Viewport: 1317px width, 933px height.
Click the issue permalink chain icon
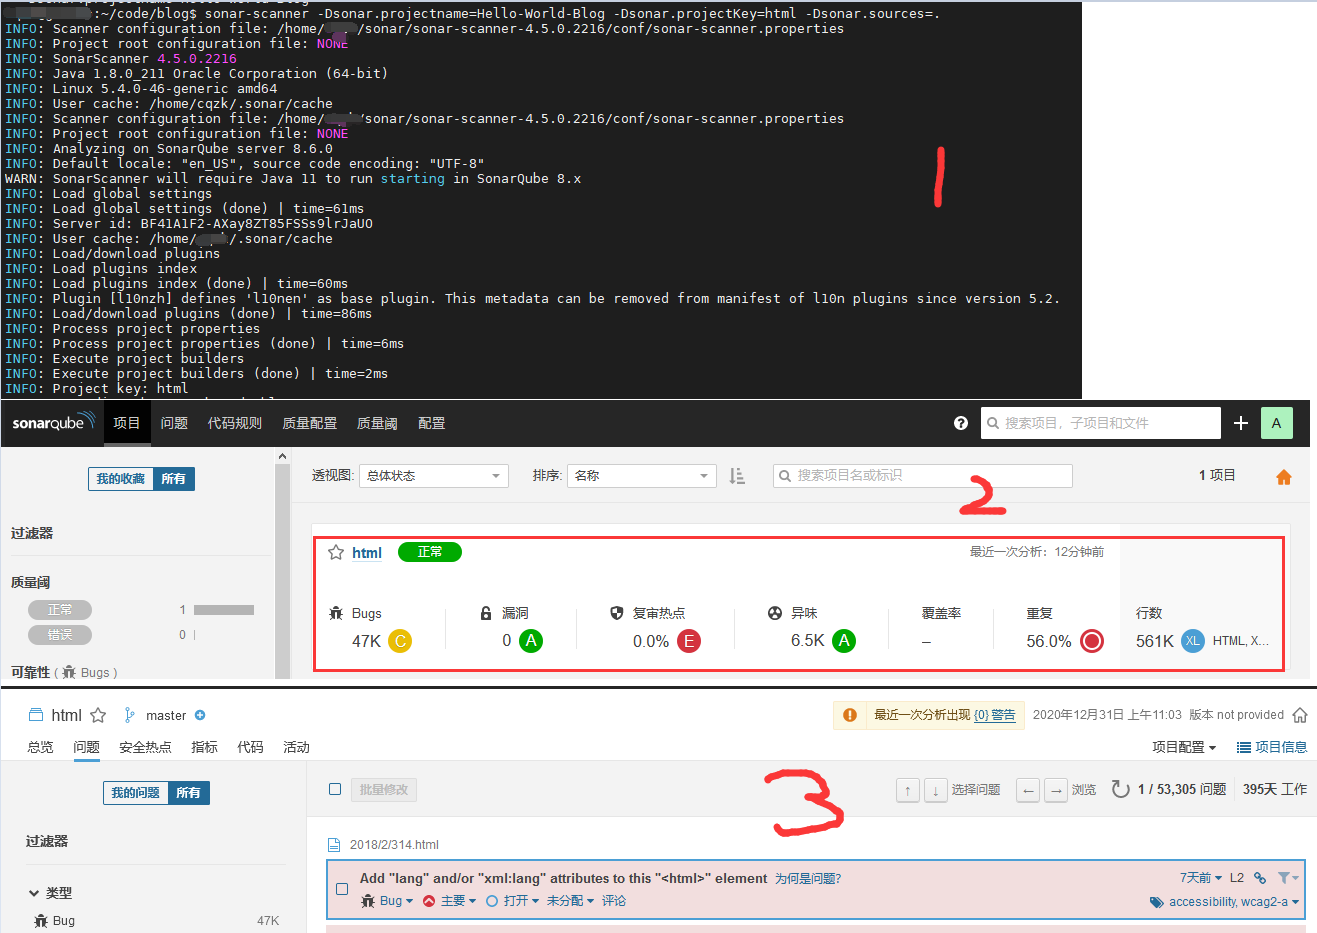pos(1260,878)
